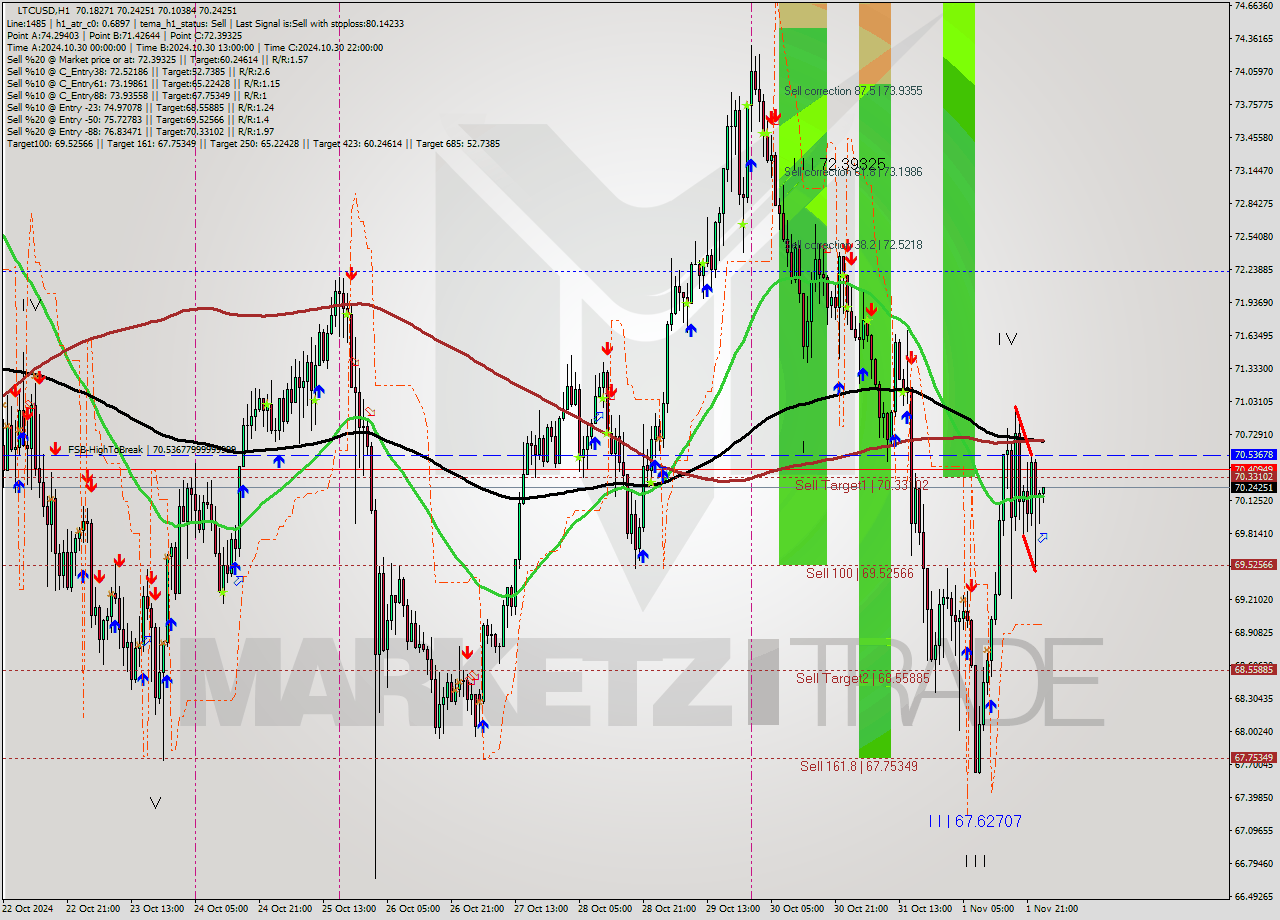Click the '22 Oct 2024' time axis label
The width and height of the screenshot is (1280, 920).
(x=28, y=909)
